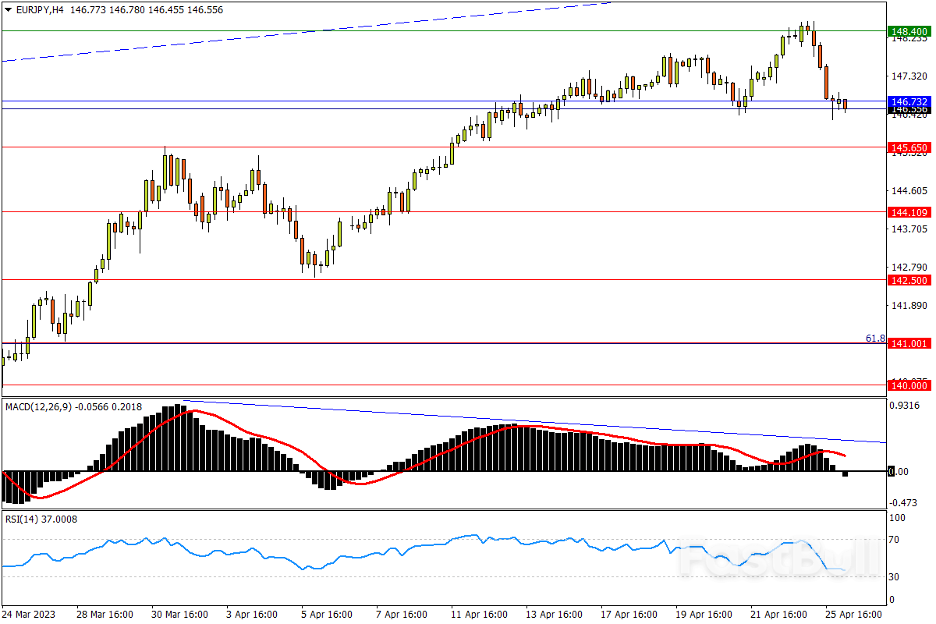Viewport: 936px width, 624px height.
Task: Select the green 148.400 price label
Action: tap(909, 32)
